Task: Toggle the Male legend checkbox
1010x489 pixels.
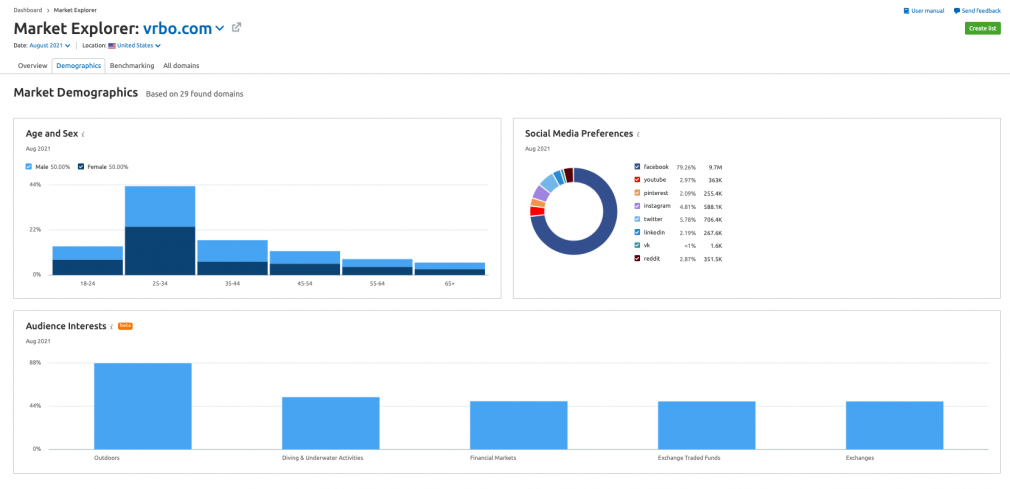Action: click(x=28, y=167)
